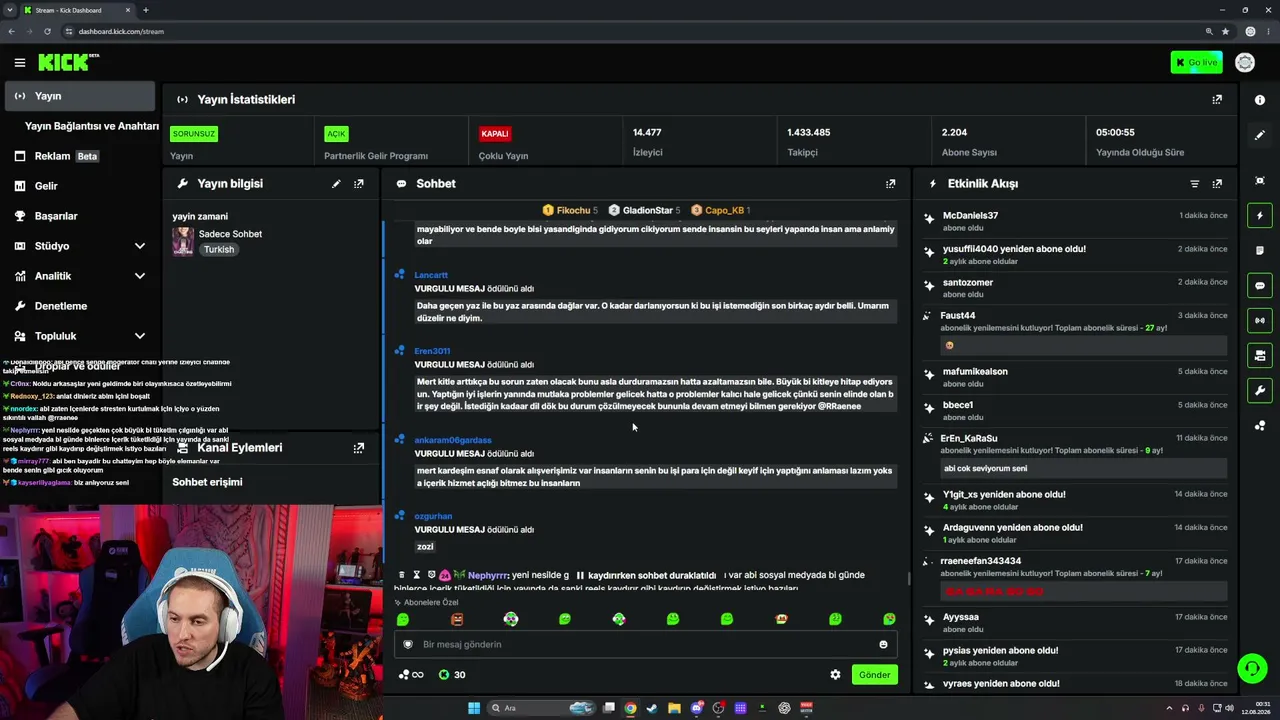Image resolution: width=1280 pixels, height=720 pixels.
Task: Toggle the camera preview panel in right sidebar
Action: coord(1260,356)
